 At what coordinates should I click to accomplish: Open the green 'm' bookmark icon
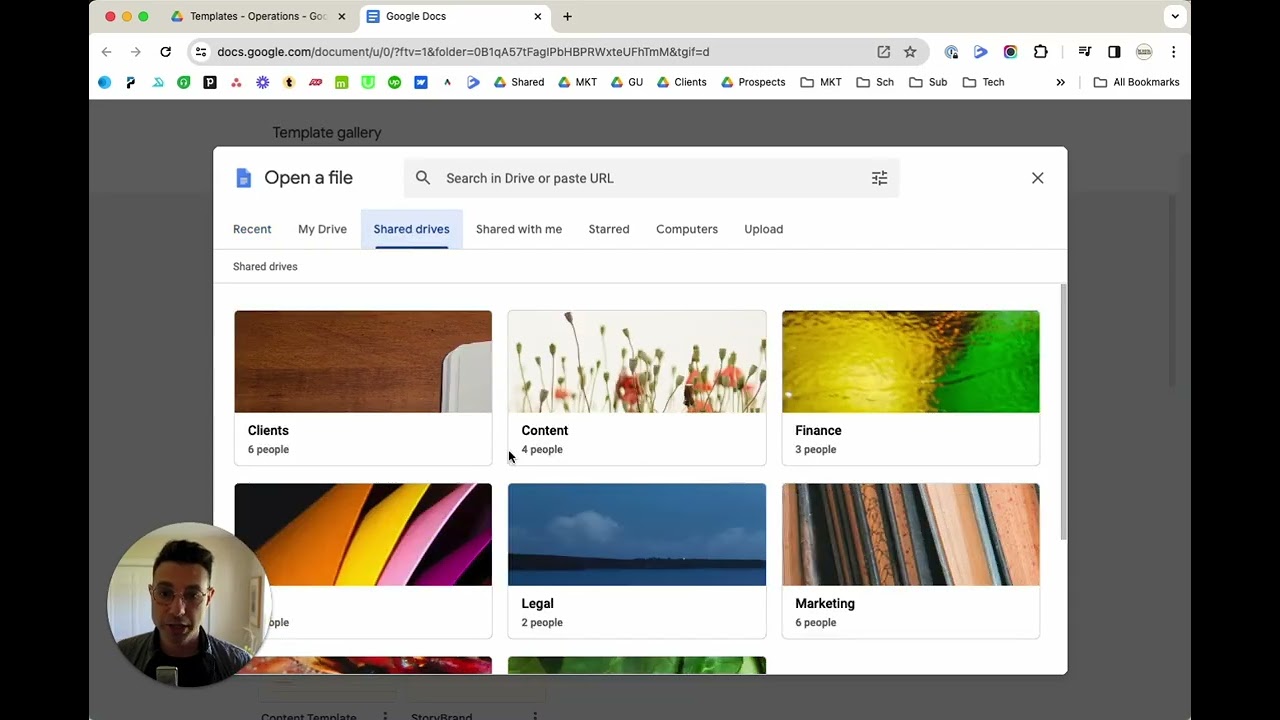[341, 82]
